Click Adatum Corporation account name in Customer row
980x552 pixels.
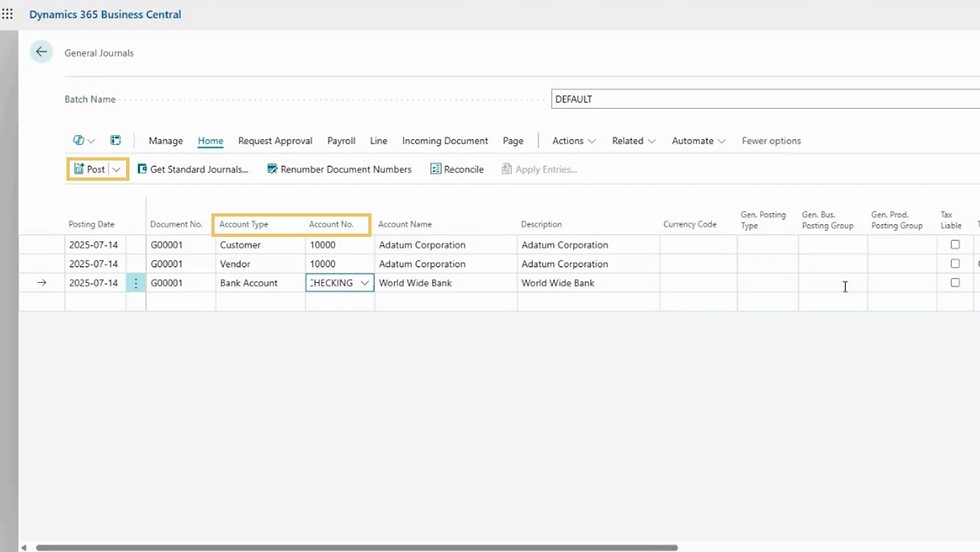point(446,245)
